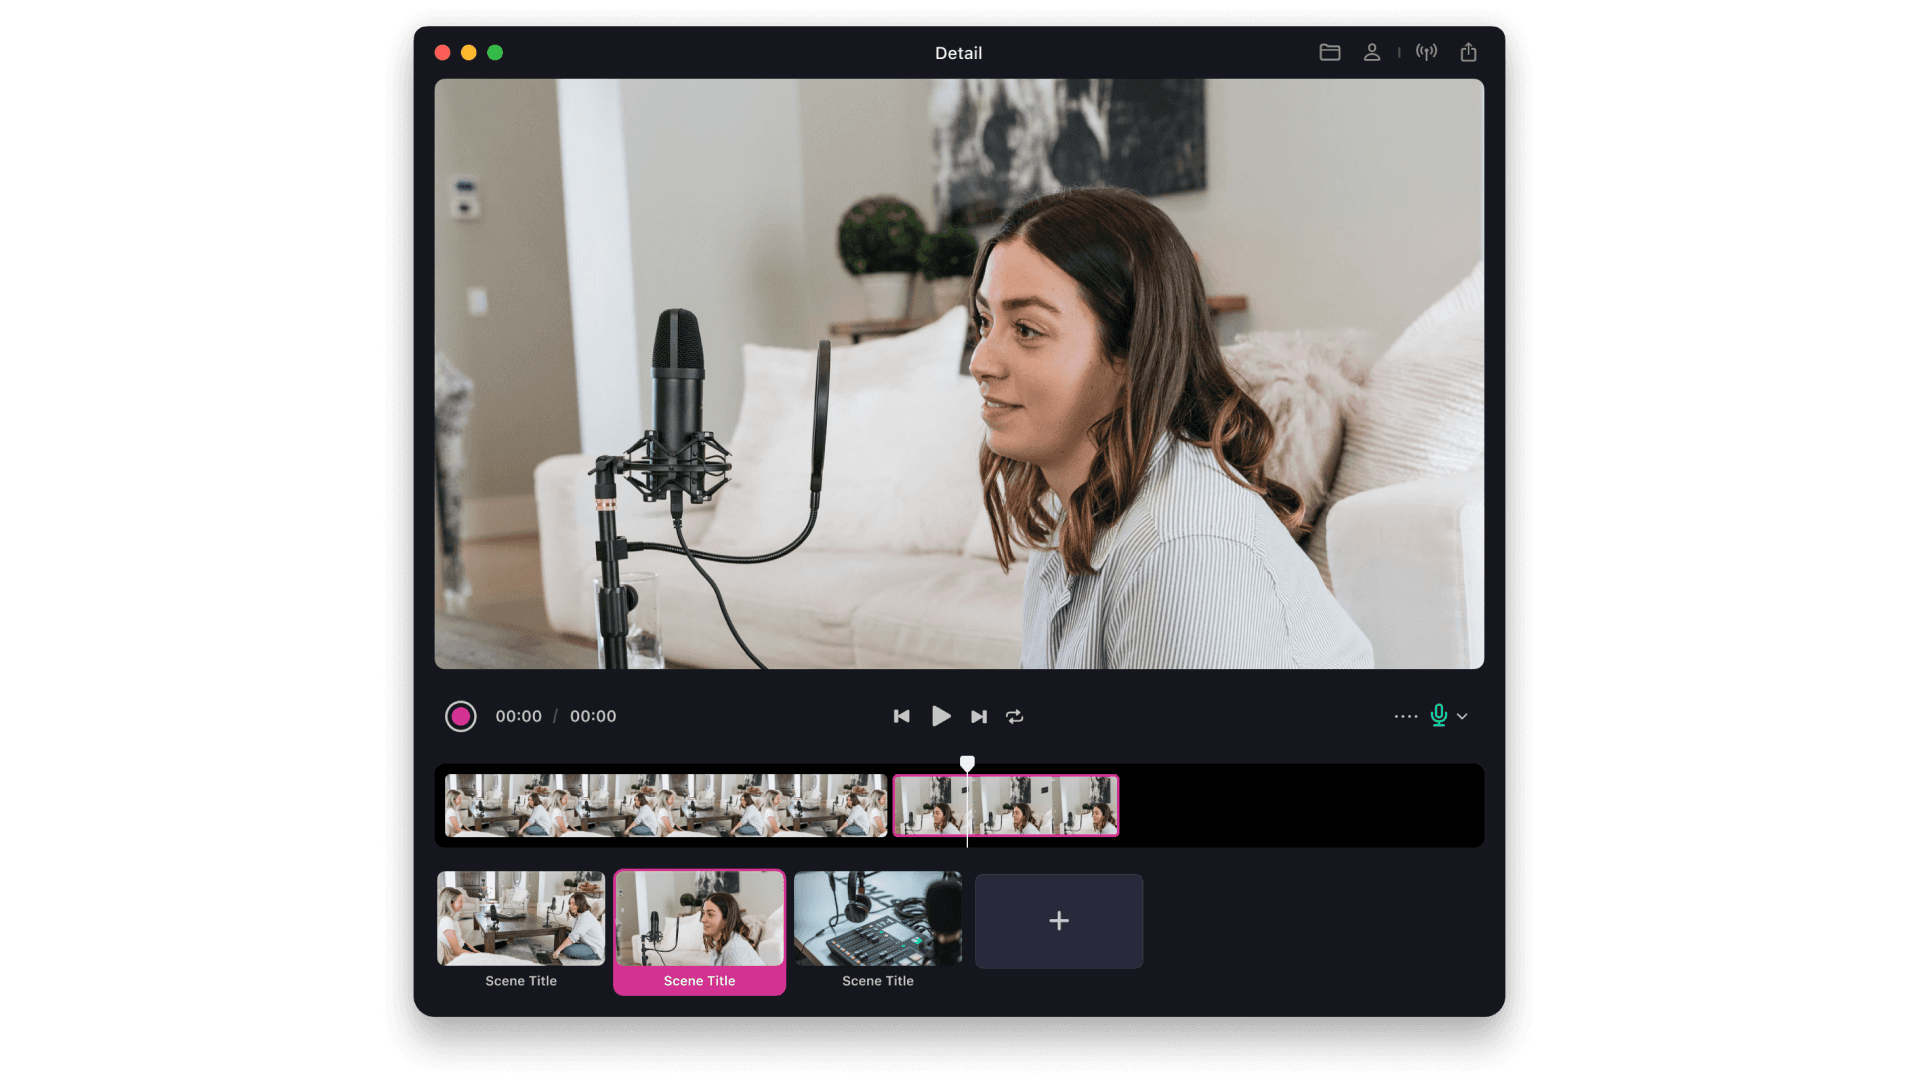1920x1080 pixels.
Task: Toggle loop playback
Action: (x=1015, y=716)
